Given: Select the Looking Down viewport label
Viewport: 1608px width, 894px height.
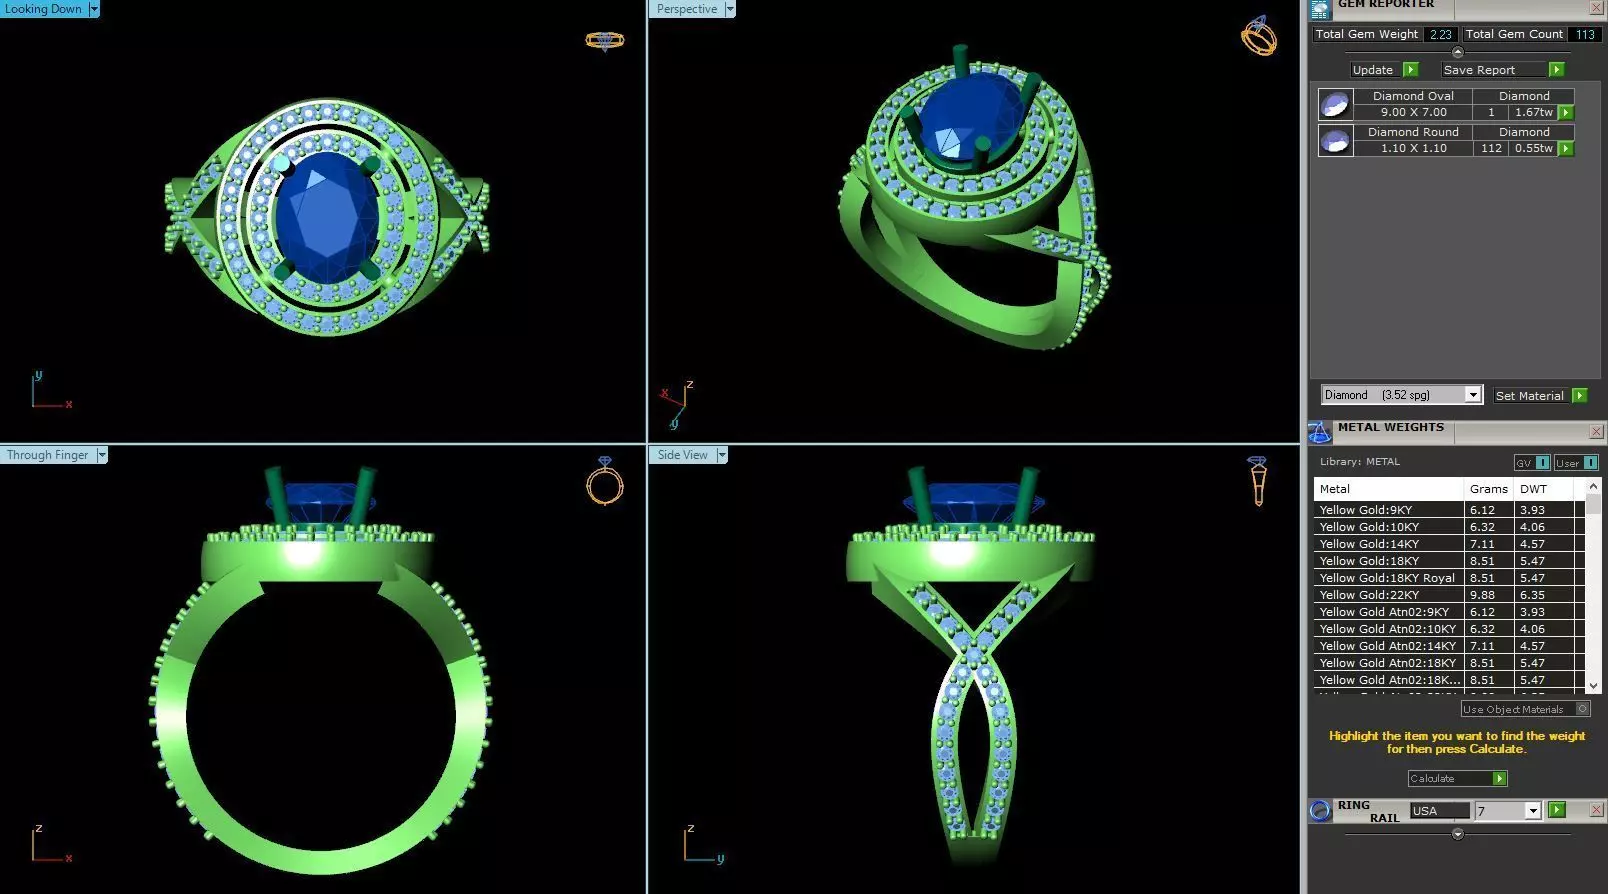Looking at the screenshot, I should click(44, 9).
